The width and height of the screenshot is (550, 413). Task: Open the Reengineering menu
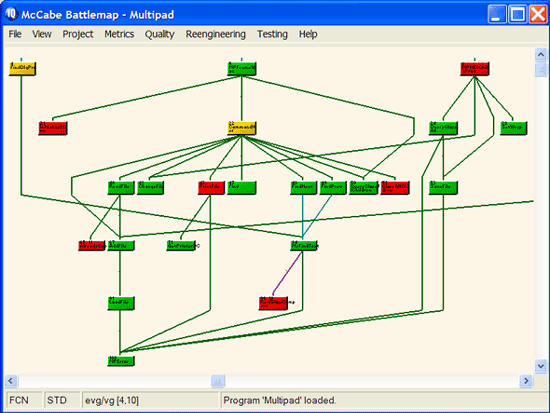215,34
